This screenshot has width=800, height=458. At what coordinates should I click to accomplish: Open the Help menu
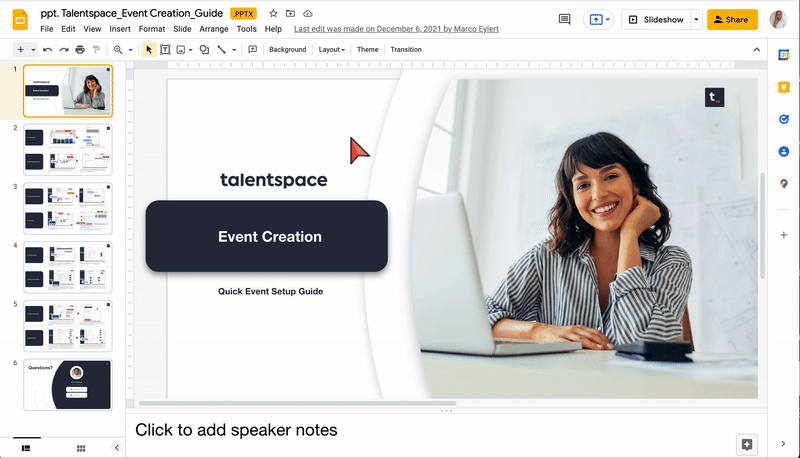(x=273, y=29)
